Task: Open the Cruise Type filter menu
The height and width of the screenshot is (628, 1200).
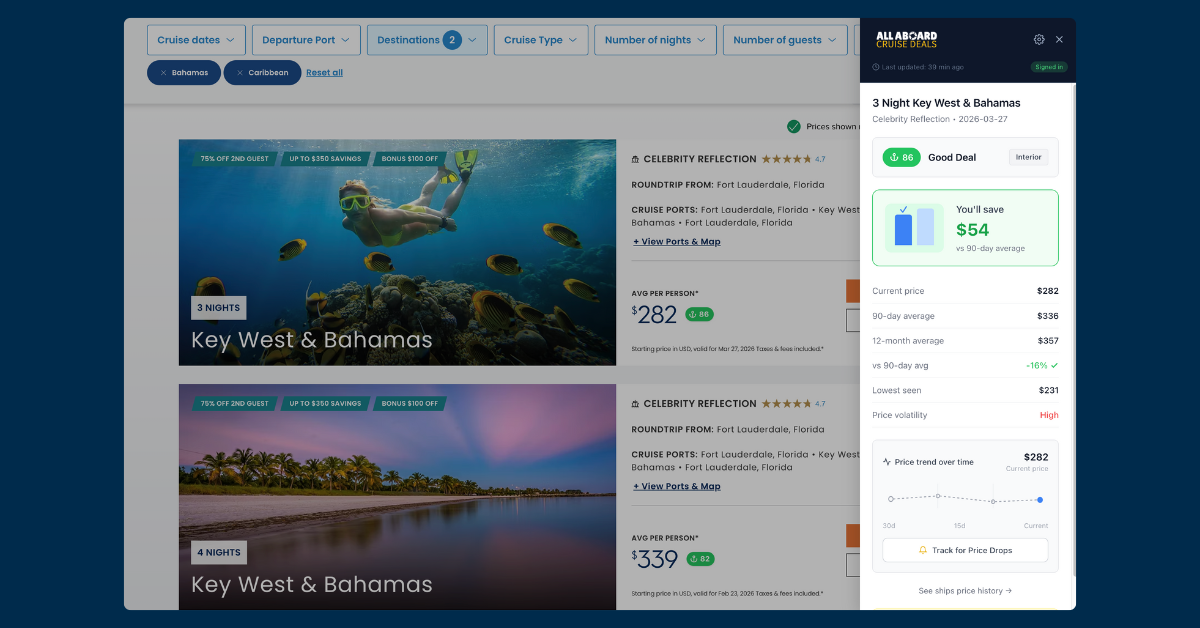Action: click(540, 40)
